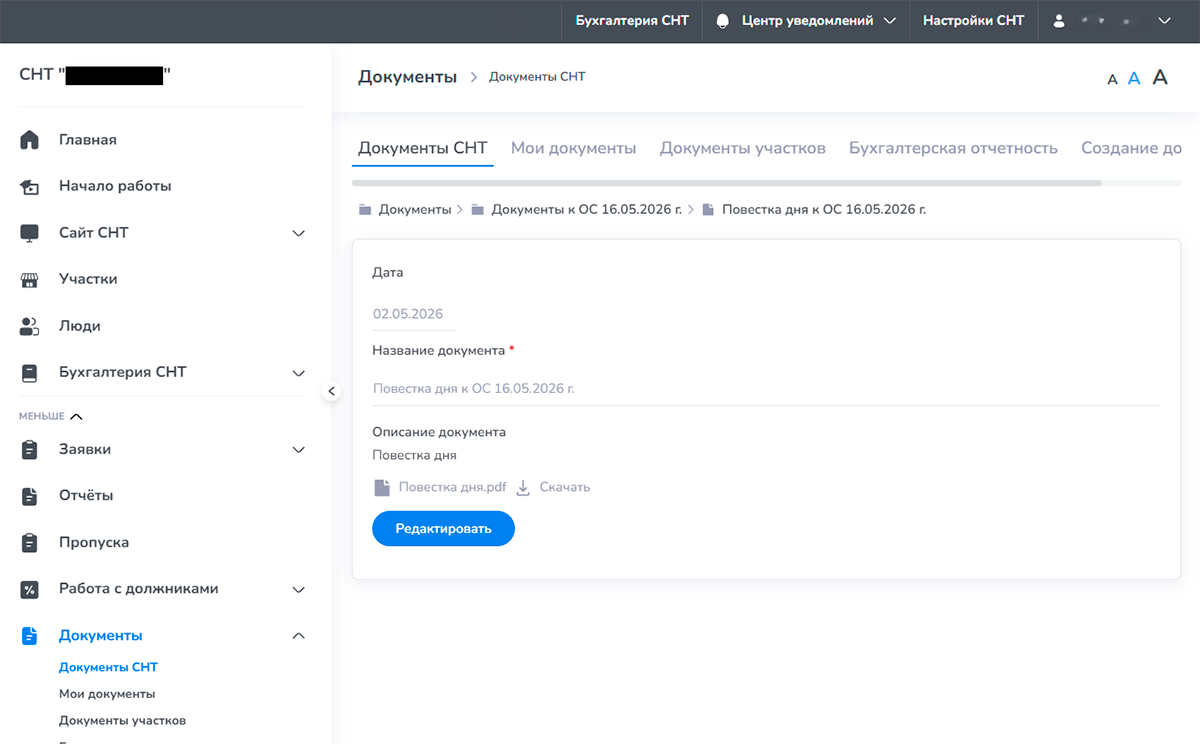
Task: Expand the Заявки submenu chevron
Action: click(298, 450)
